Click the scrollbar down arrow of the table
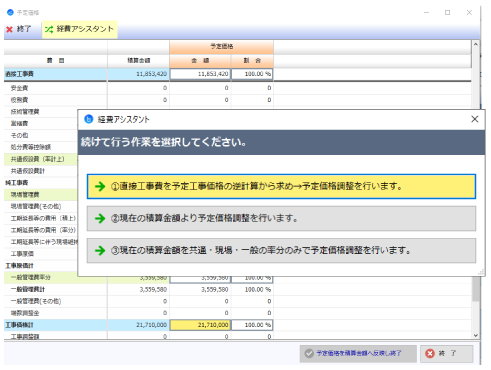The height and width of the screenshot is (370, 491). (476, 335)
